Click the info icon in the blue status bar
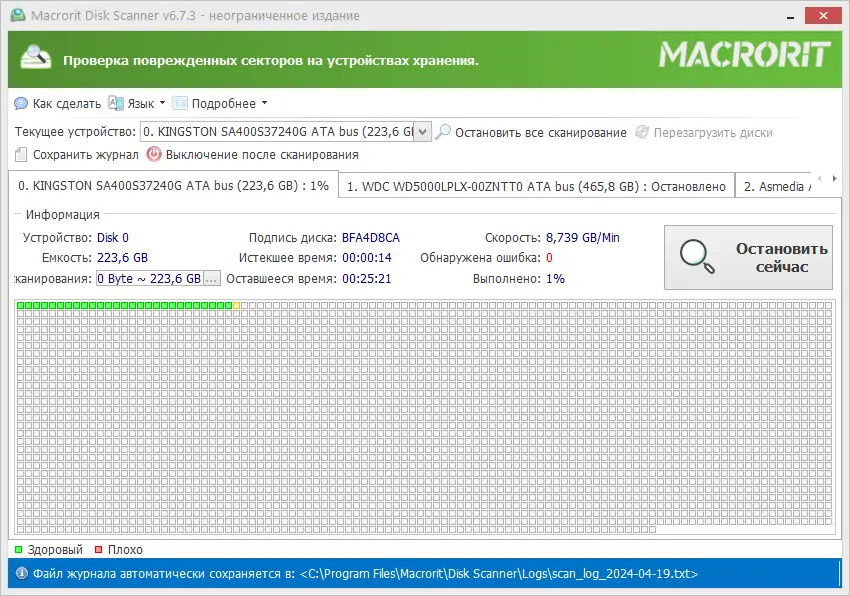 point(22,573)
